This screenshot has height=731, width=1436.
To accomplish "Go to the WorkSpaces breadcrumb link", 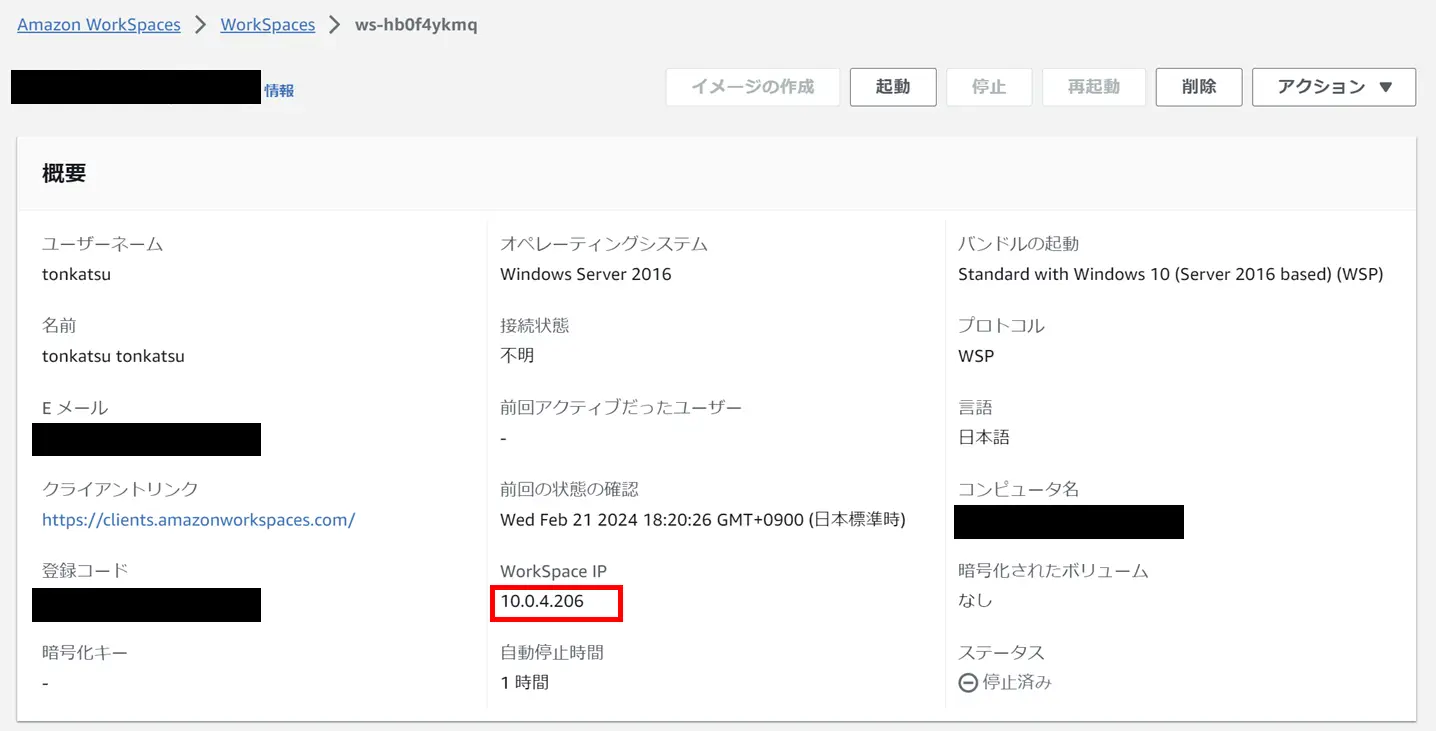I will point(268,25).
